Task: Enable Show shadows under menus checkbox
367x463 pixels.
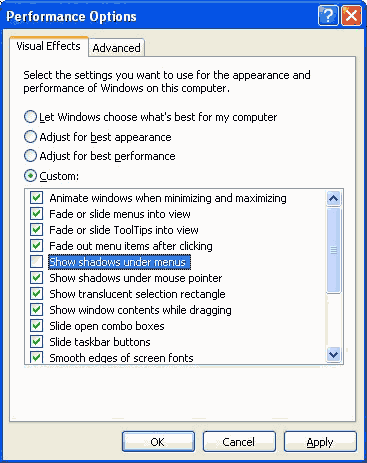Action: click(x=37, y=262)
